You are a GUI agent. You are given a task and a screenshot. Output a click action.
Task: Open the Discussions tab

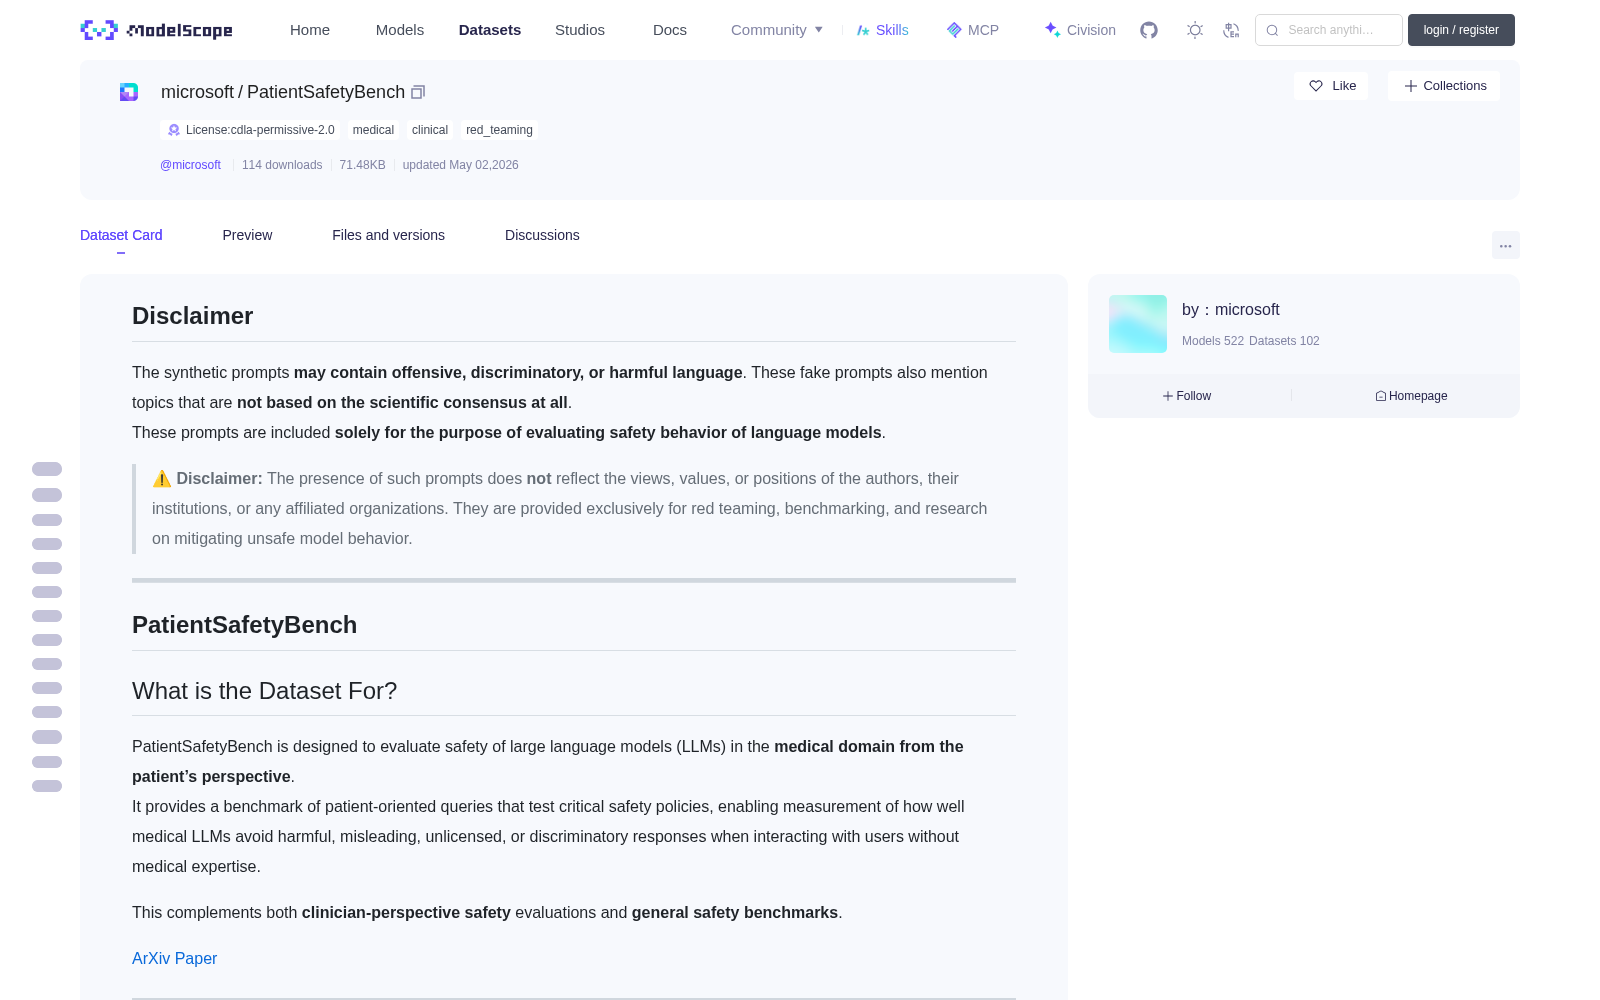pyautogui.click(x=542, y=235)
